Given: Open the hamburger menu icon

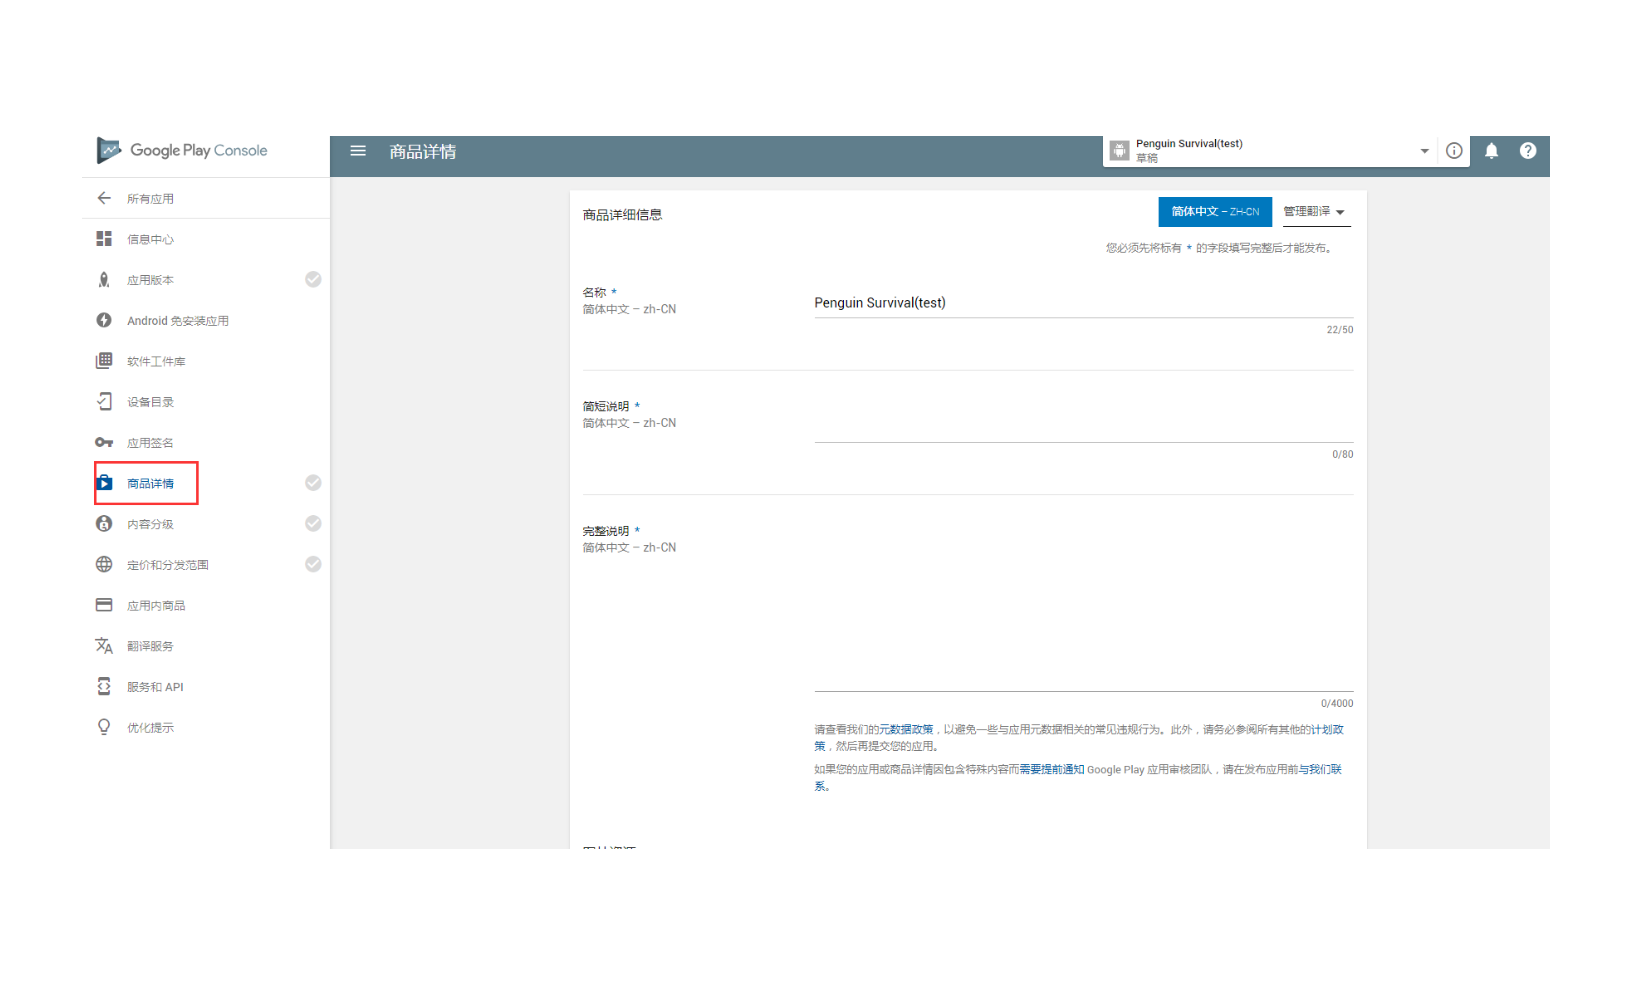Looking at the screenshot, I should coord(358,151).
